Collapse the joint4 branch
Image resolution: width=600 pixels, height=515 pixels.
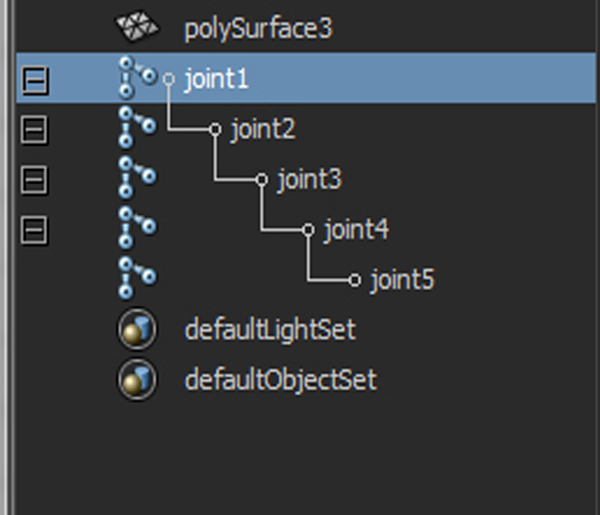[x=34, y=230]
